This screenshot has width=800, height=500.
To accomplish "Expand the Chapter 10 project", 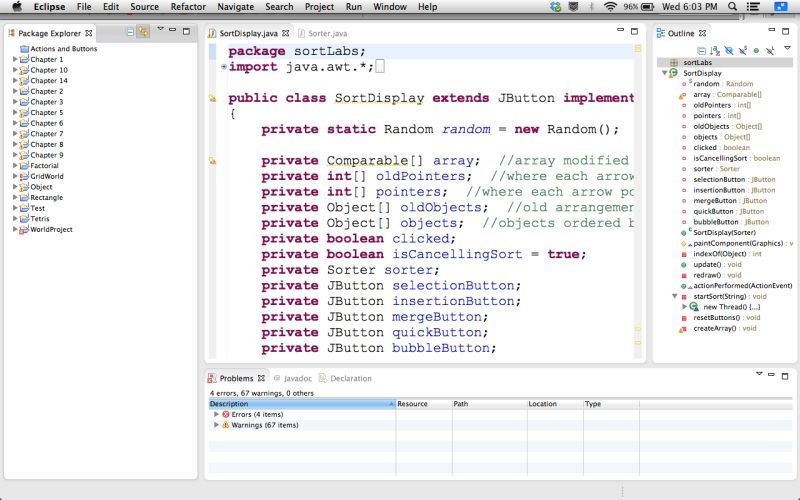I will click(15, 70).
